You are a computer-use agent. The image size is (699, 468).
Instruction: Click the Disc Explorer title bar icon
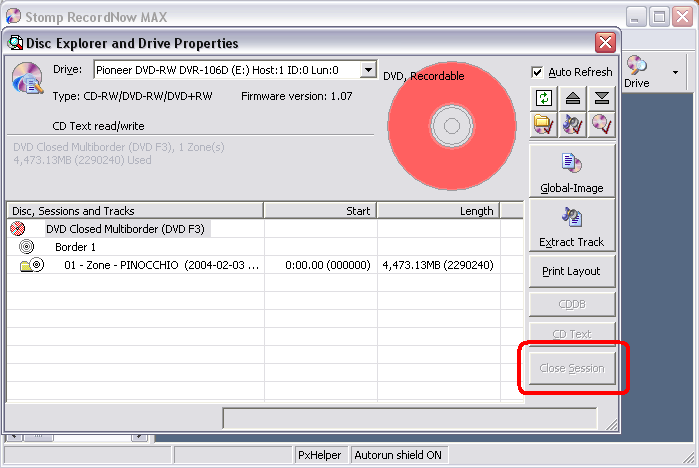pyautogui.click(x=15, y=43)
